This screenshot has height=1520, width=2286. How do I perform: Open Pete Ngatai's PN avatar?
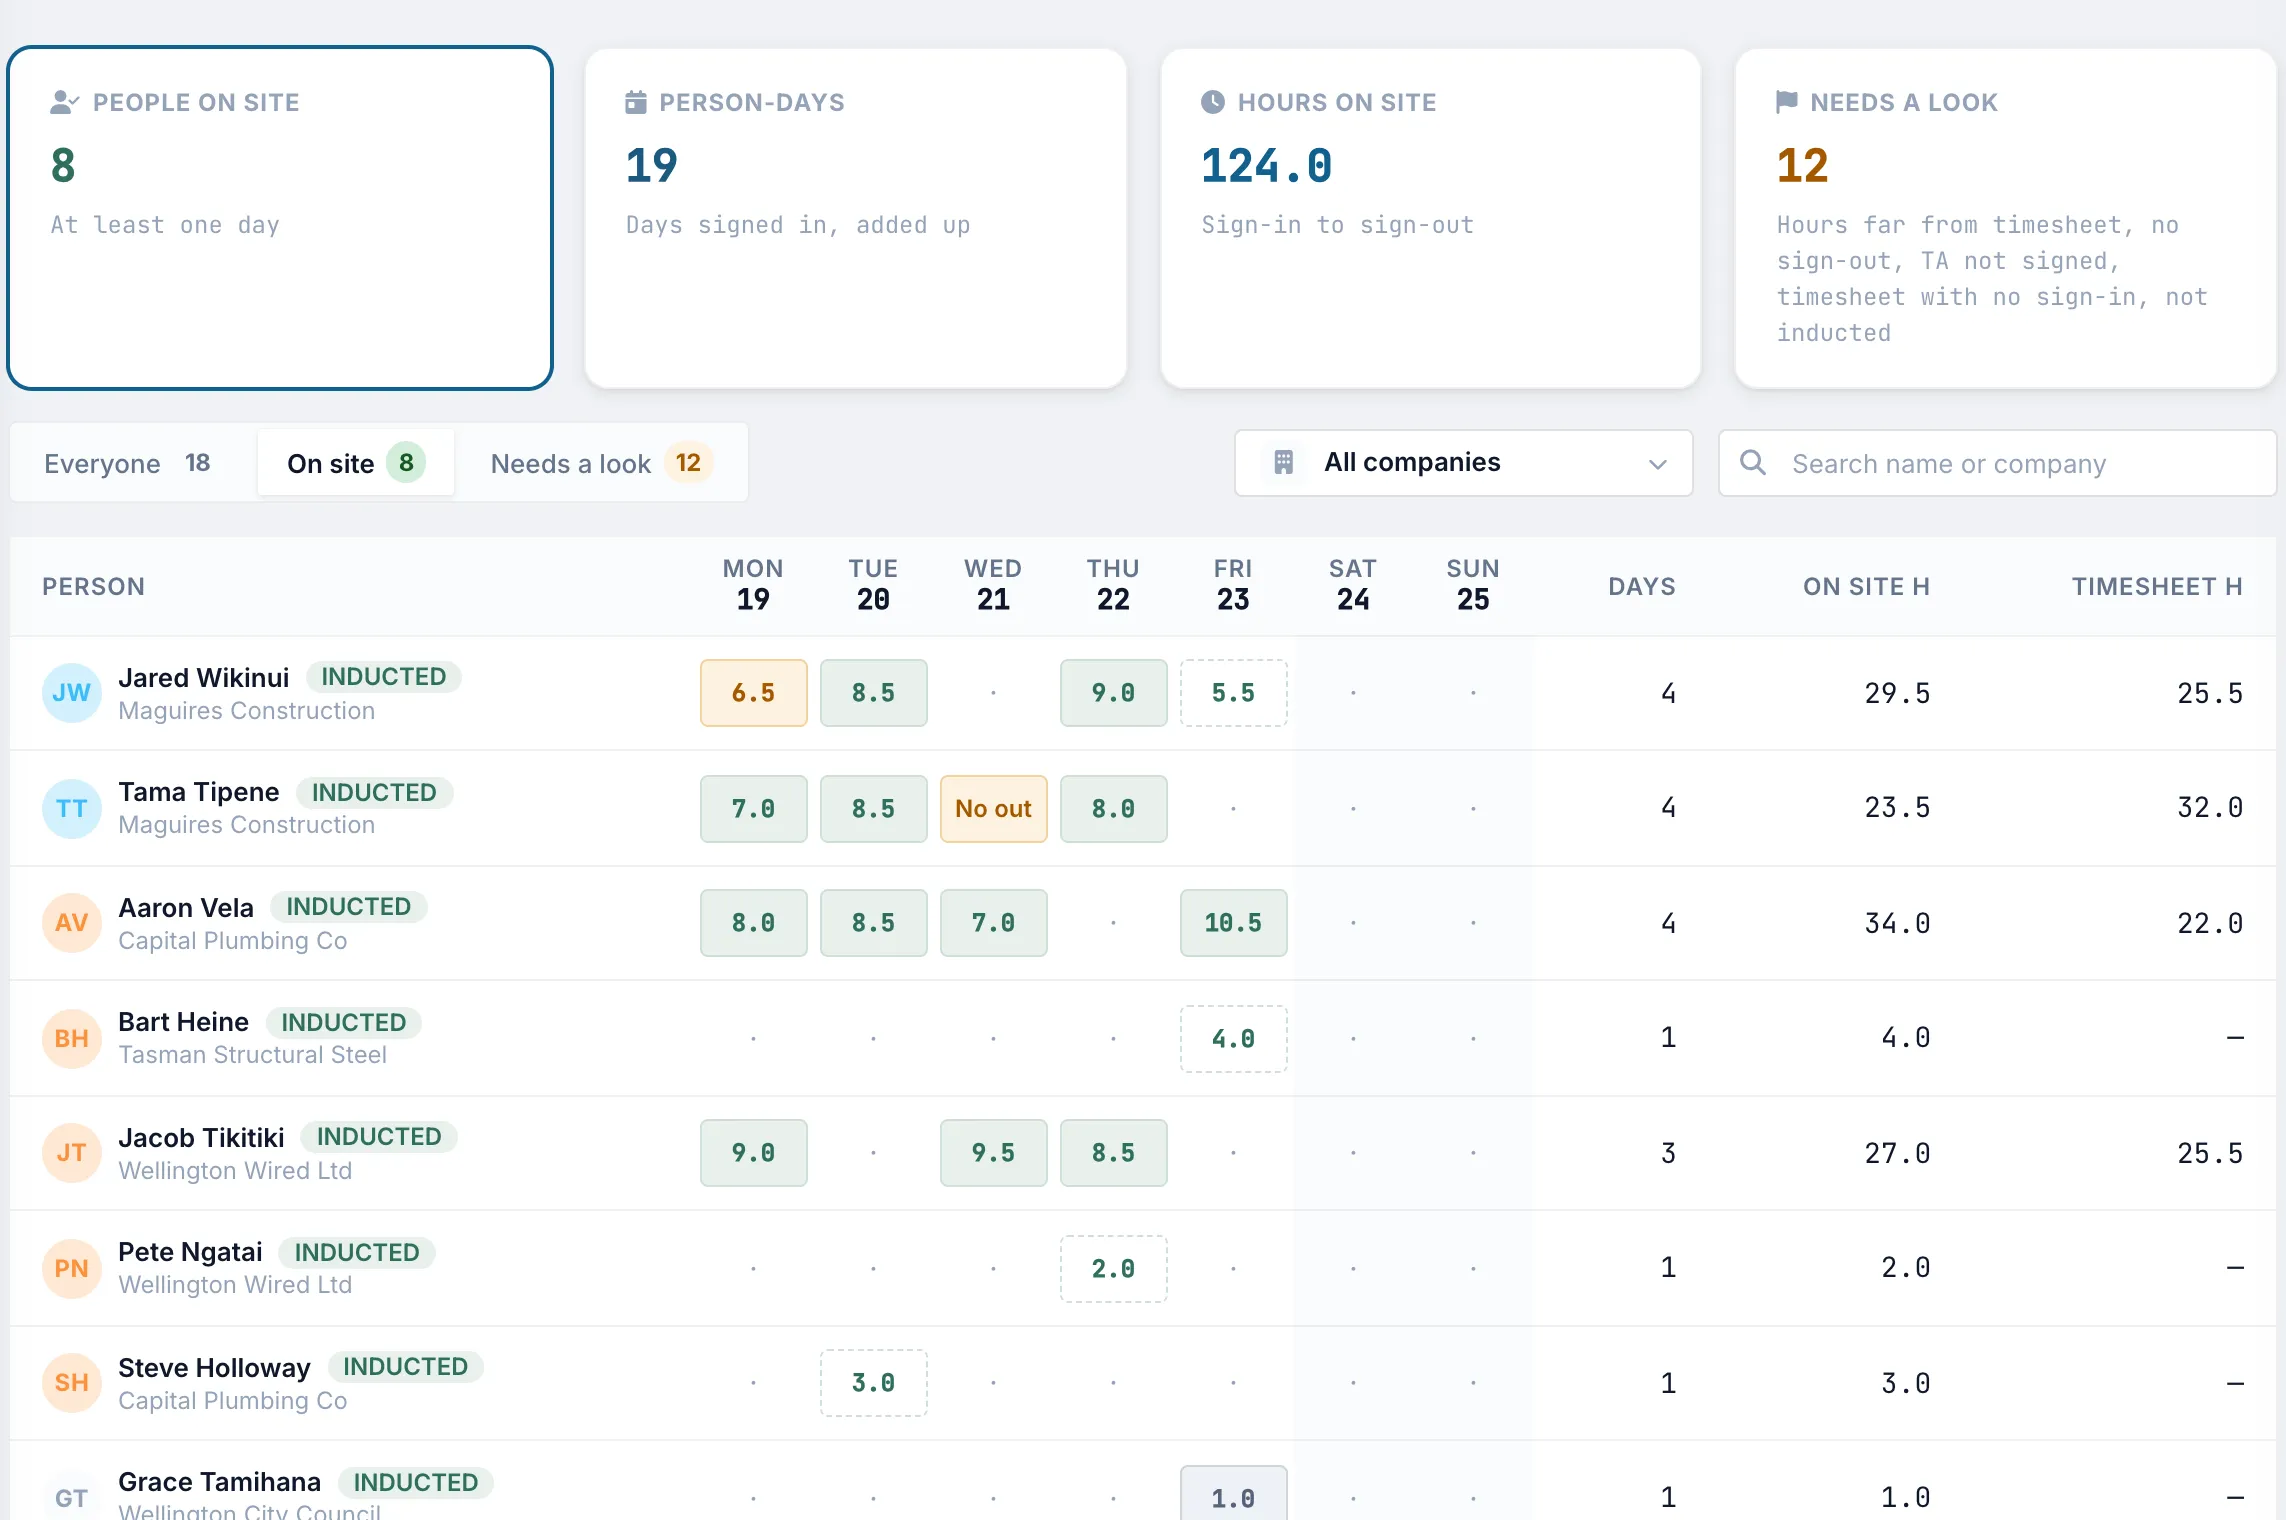(x=72, y=1268)
